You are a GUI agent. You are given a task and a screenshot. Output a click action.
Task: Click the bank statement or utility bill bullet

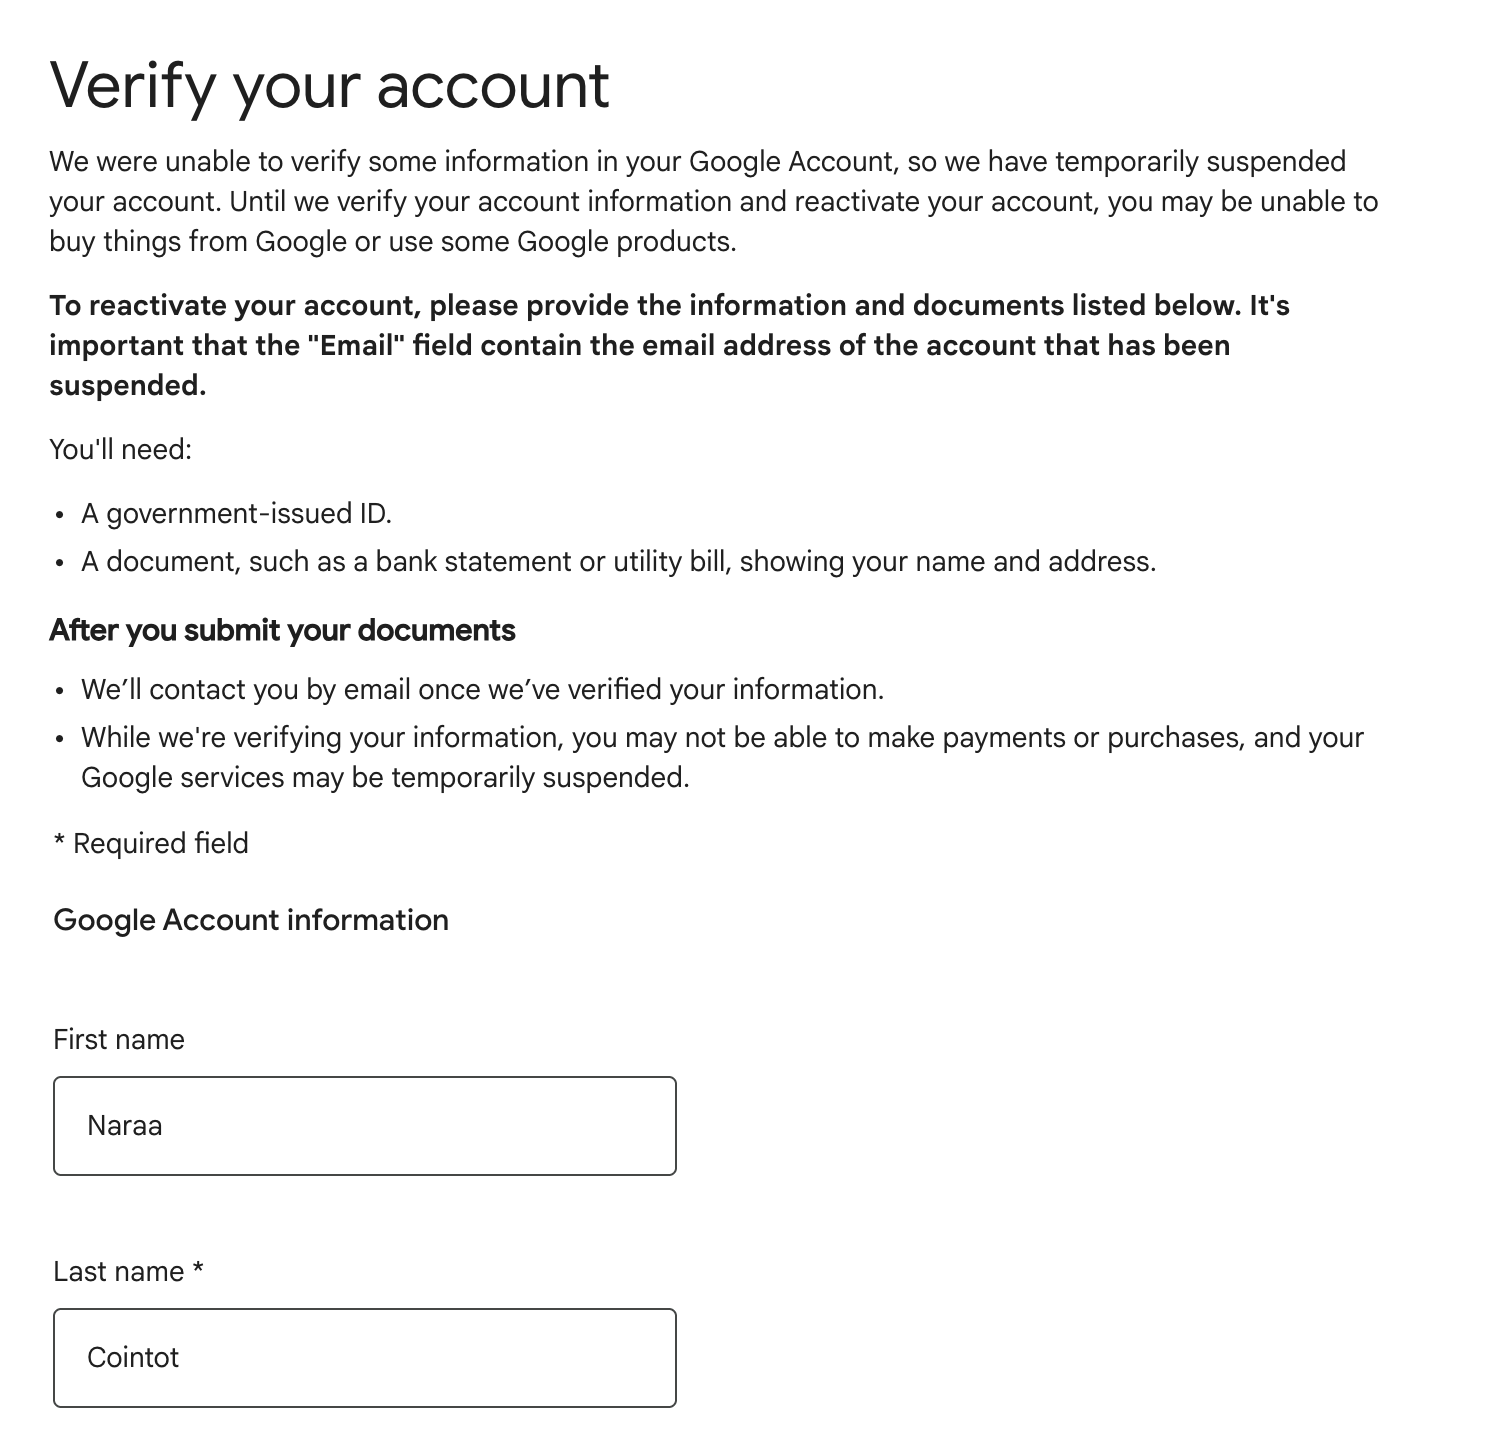tap(618, 562)
